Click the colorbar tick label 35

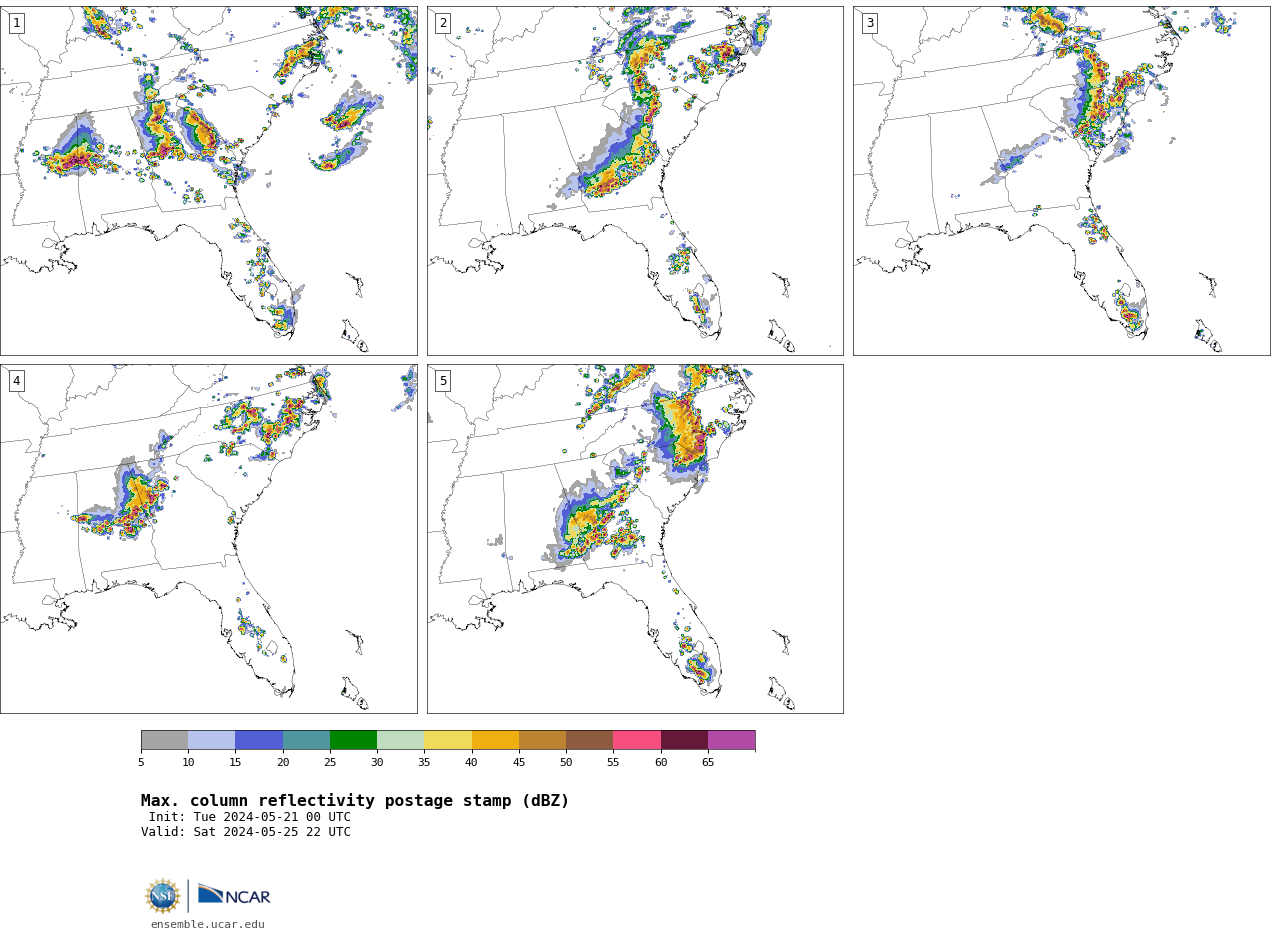(424, 762)
